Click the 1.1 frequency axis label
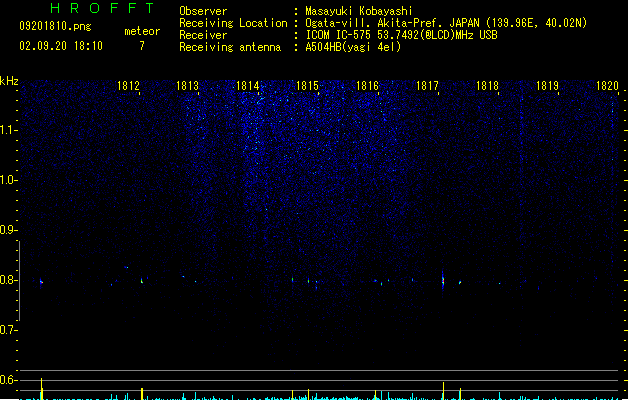 pyautogui.click(x=8, y=130)
